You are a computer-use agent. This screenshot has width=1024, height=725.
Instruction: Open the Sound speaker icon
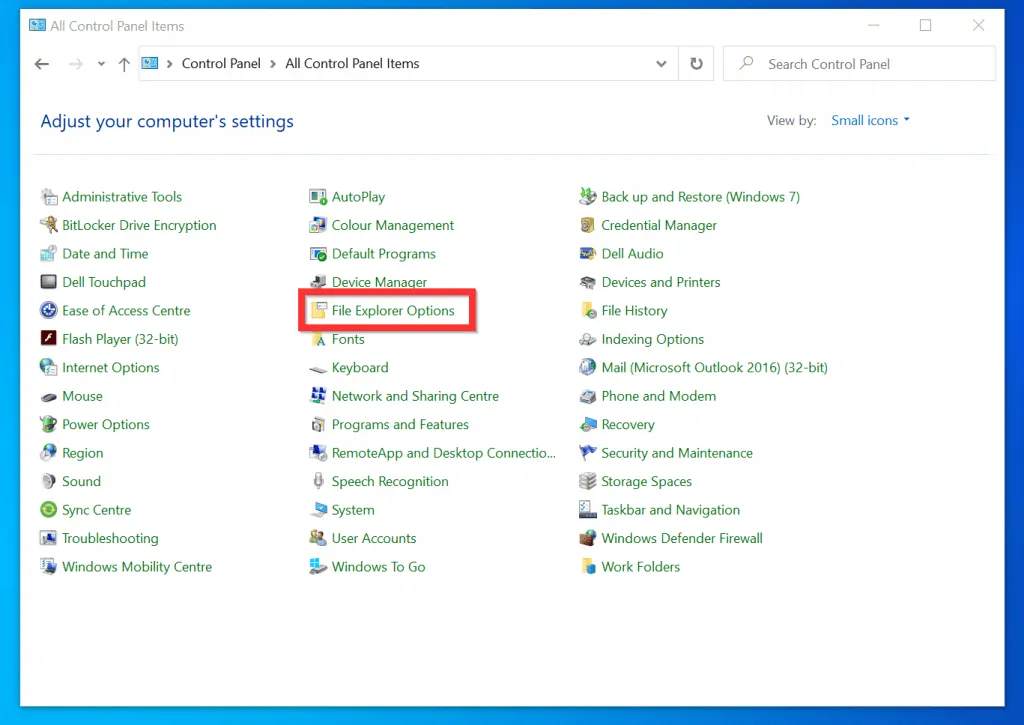pos(48,481)
